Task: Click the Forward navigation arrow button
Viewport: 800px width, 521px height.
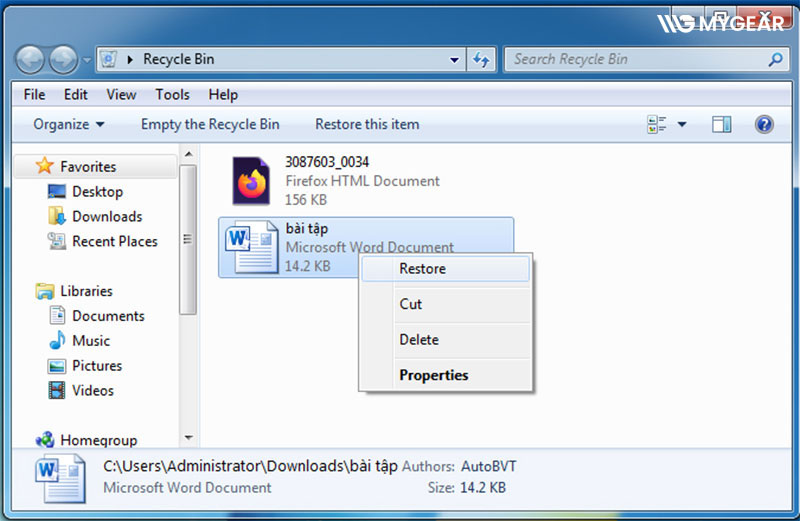Action: (63, 59)
